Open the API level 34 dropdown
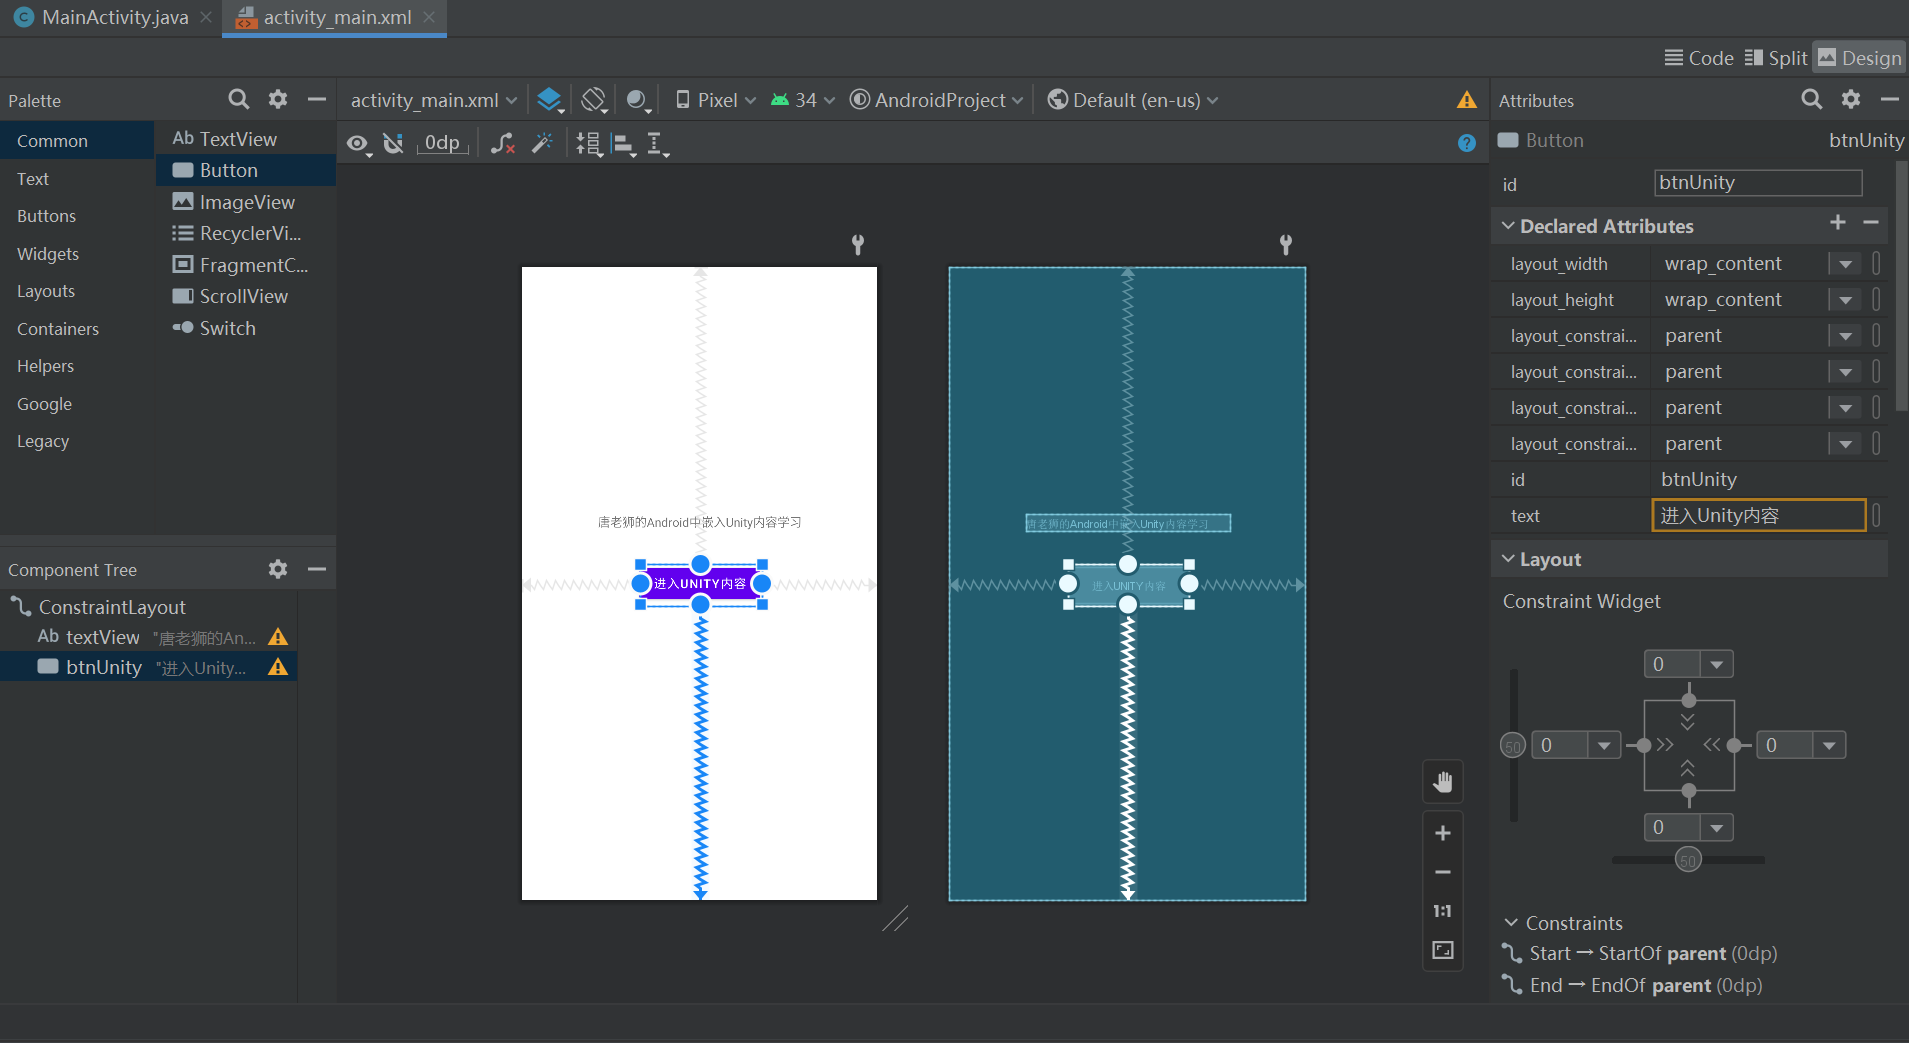The height and width of the screenshot is (1043, 1909). coord(802,100)
